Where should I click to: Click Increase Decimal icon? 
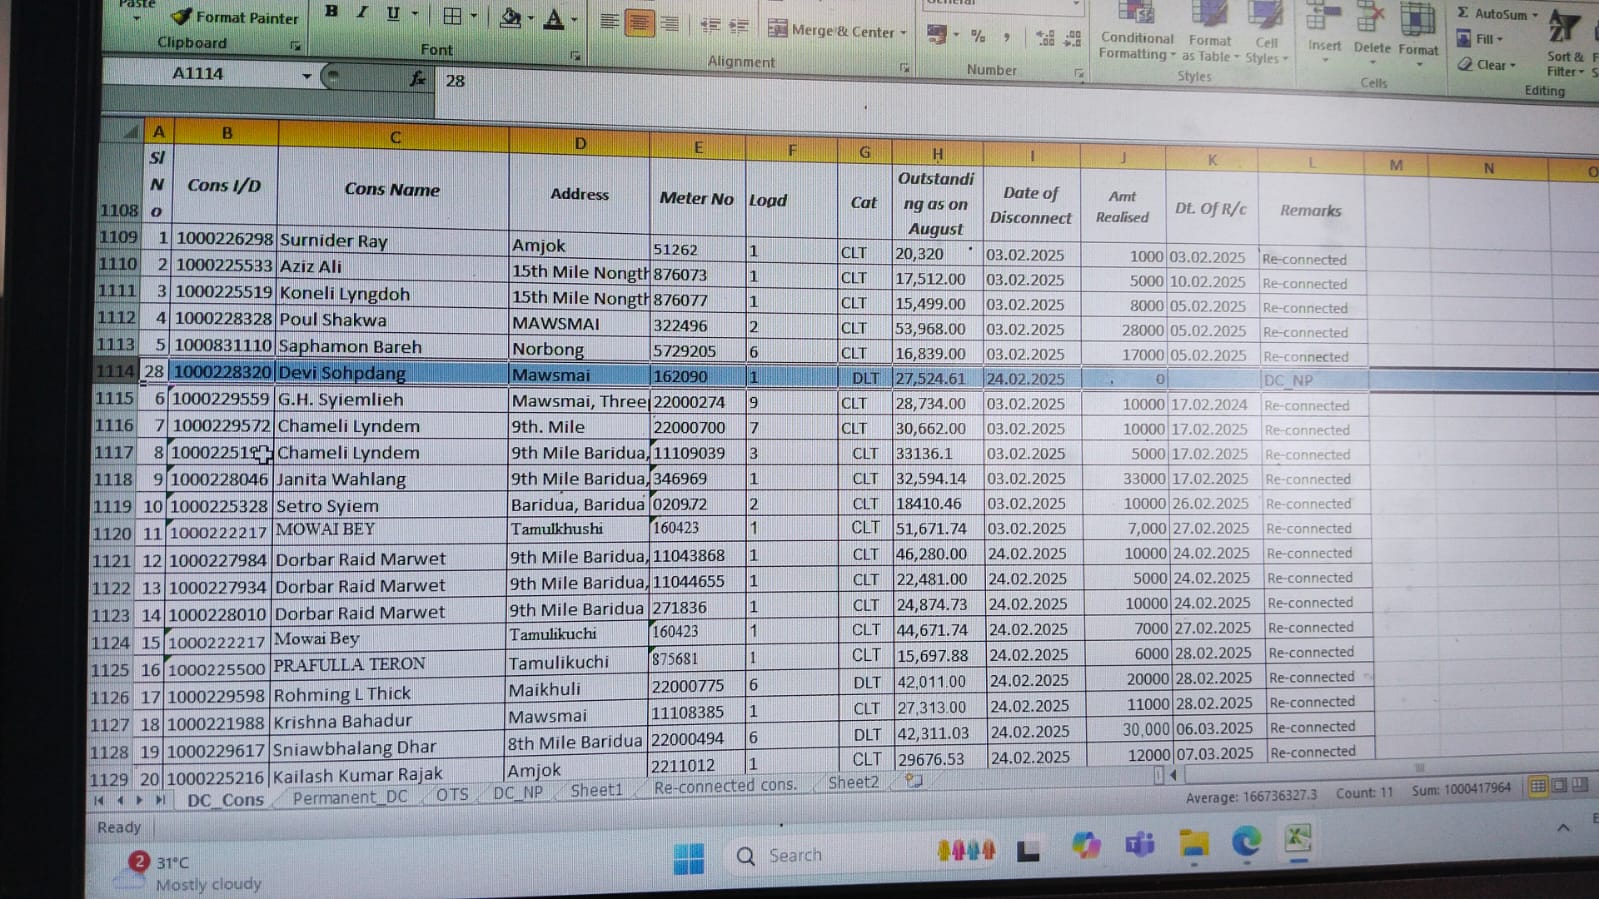click(x=1046, y=38)
